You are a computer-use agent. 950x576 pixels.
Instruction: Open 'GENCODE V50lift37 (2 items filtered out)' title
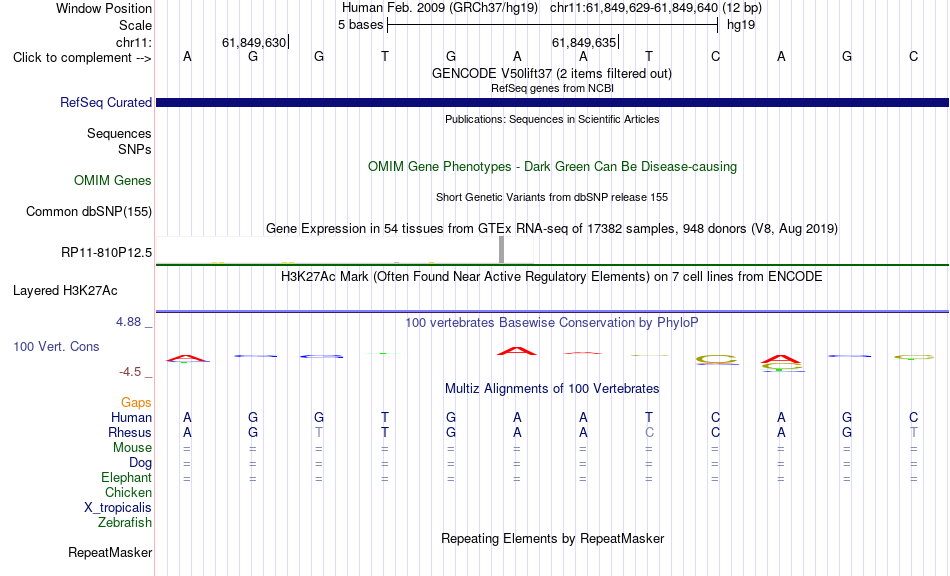click(x=552, y=73)
